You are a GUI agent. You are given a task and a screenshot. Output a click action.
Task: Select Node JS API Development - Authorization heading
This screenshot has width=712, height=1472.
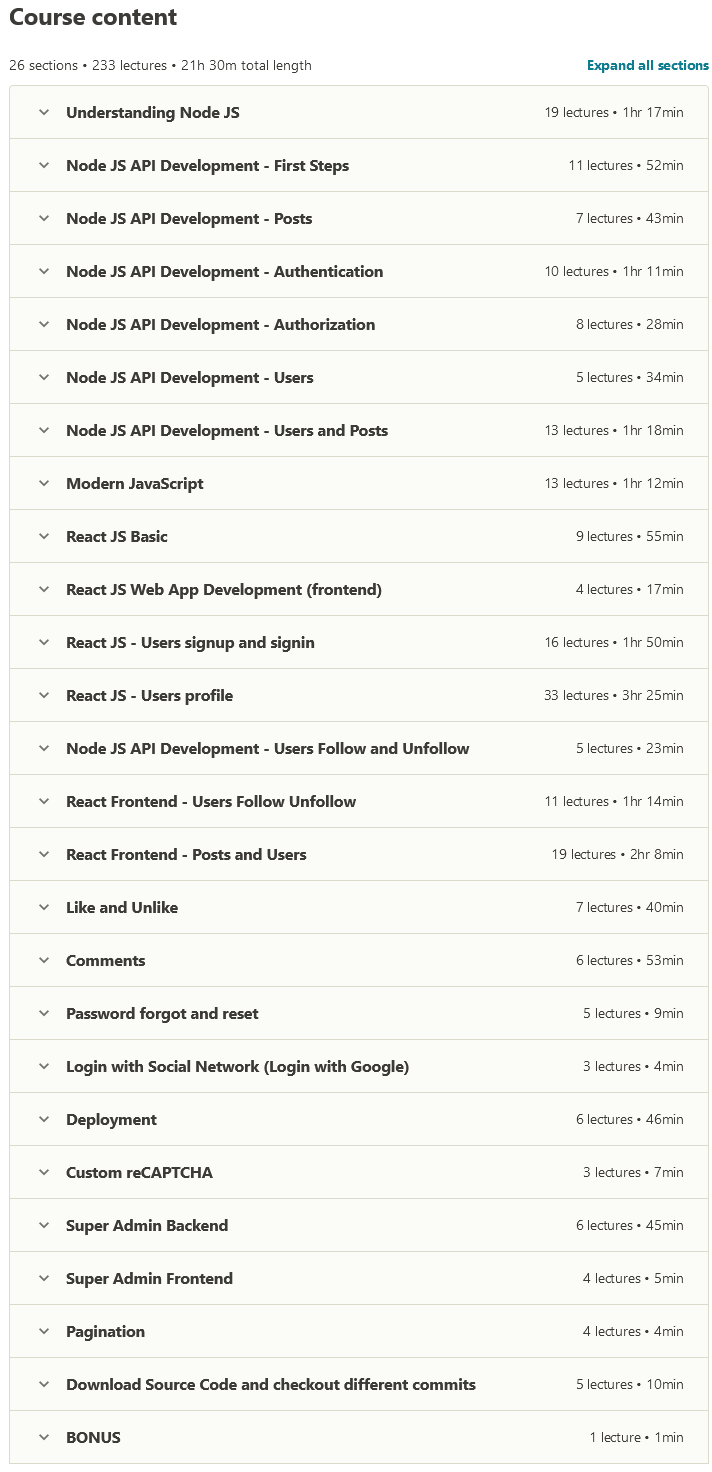click(220, 324)
